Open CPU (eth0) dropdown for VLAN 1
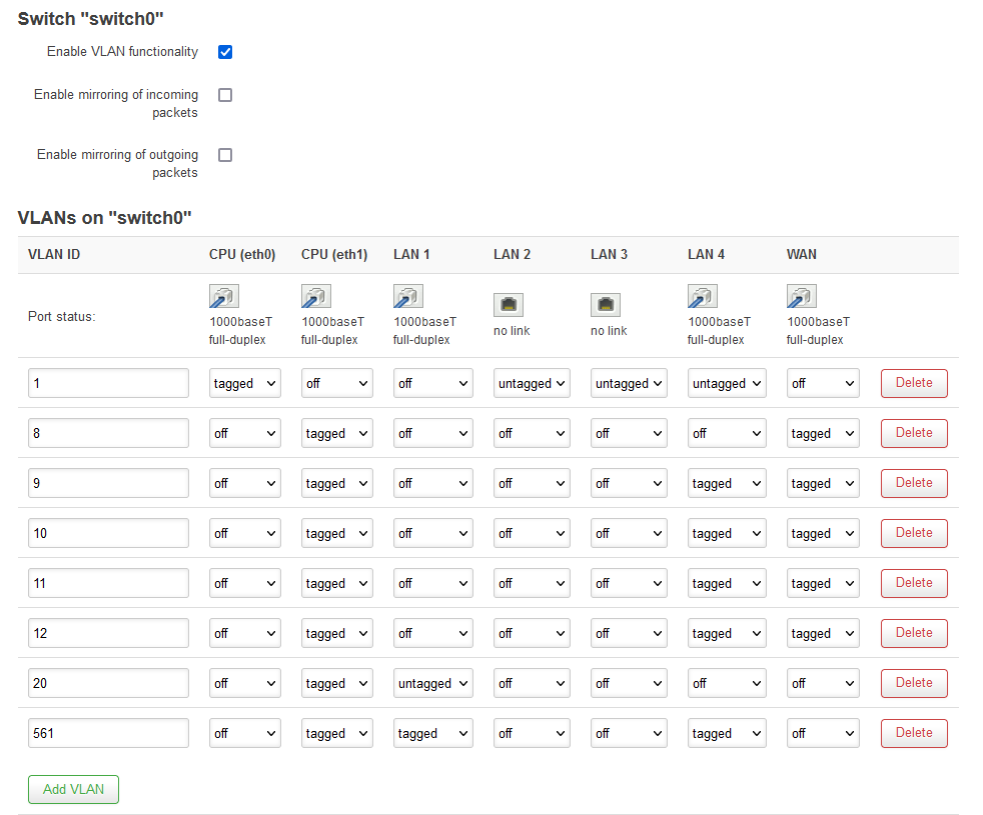This screenshot has width=983, height=815. [x=245, y=383]
